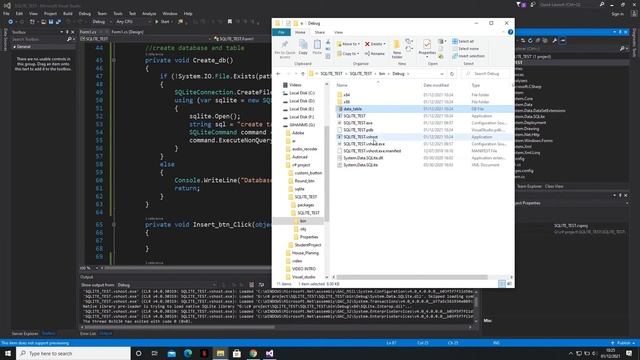Select System.Data.SQLite.dll in file list
Screen dimensions: 640x360
coord(363,158)
